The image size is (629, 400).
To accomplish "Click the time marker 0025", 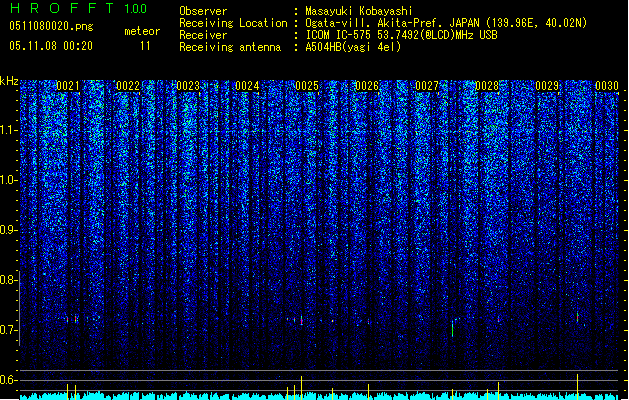I will [x=307, y=86].
